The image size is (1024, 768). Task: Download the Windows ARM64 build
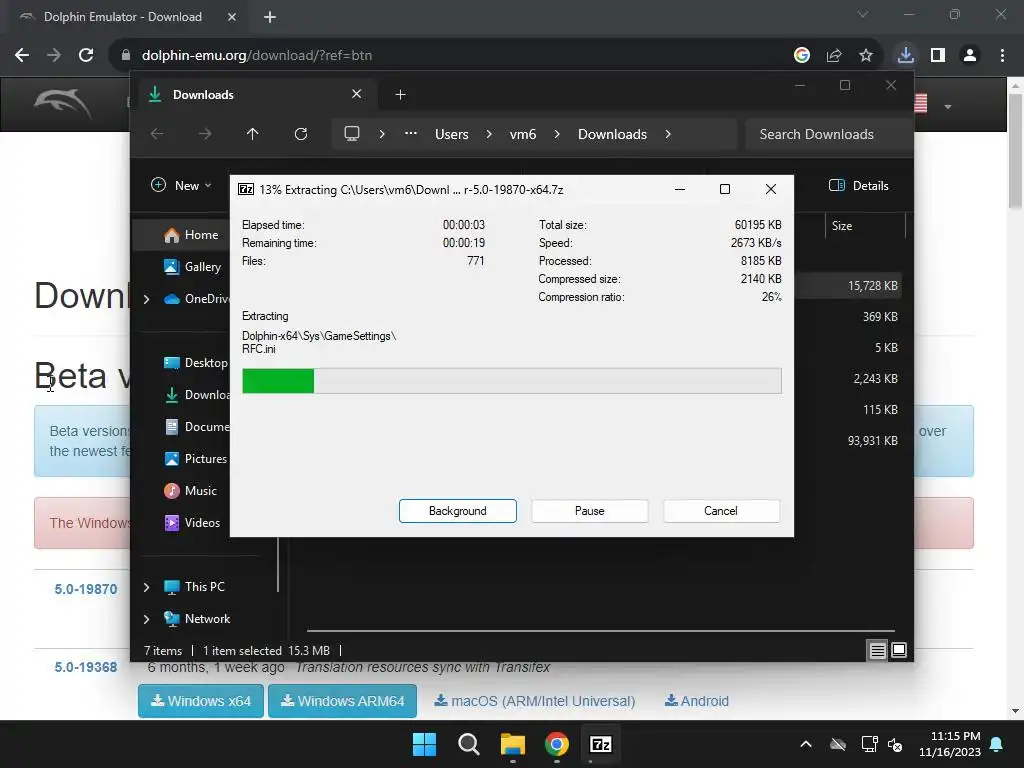pyautogui.click(x=342, y=701)
